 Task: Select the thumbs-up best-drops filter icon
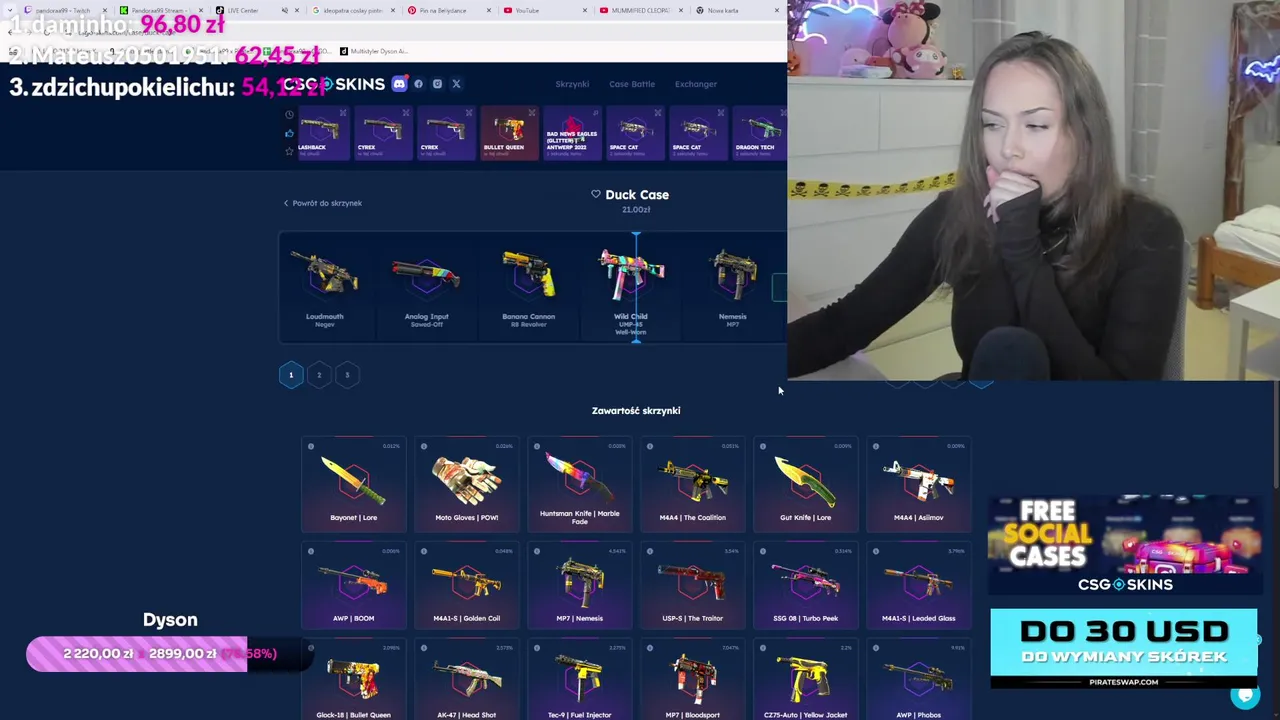pyautogui.click(x=289, y=133)
